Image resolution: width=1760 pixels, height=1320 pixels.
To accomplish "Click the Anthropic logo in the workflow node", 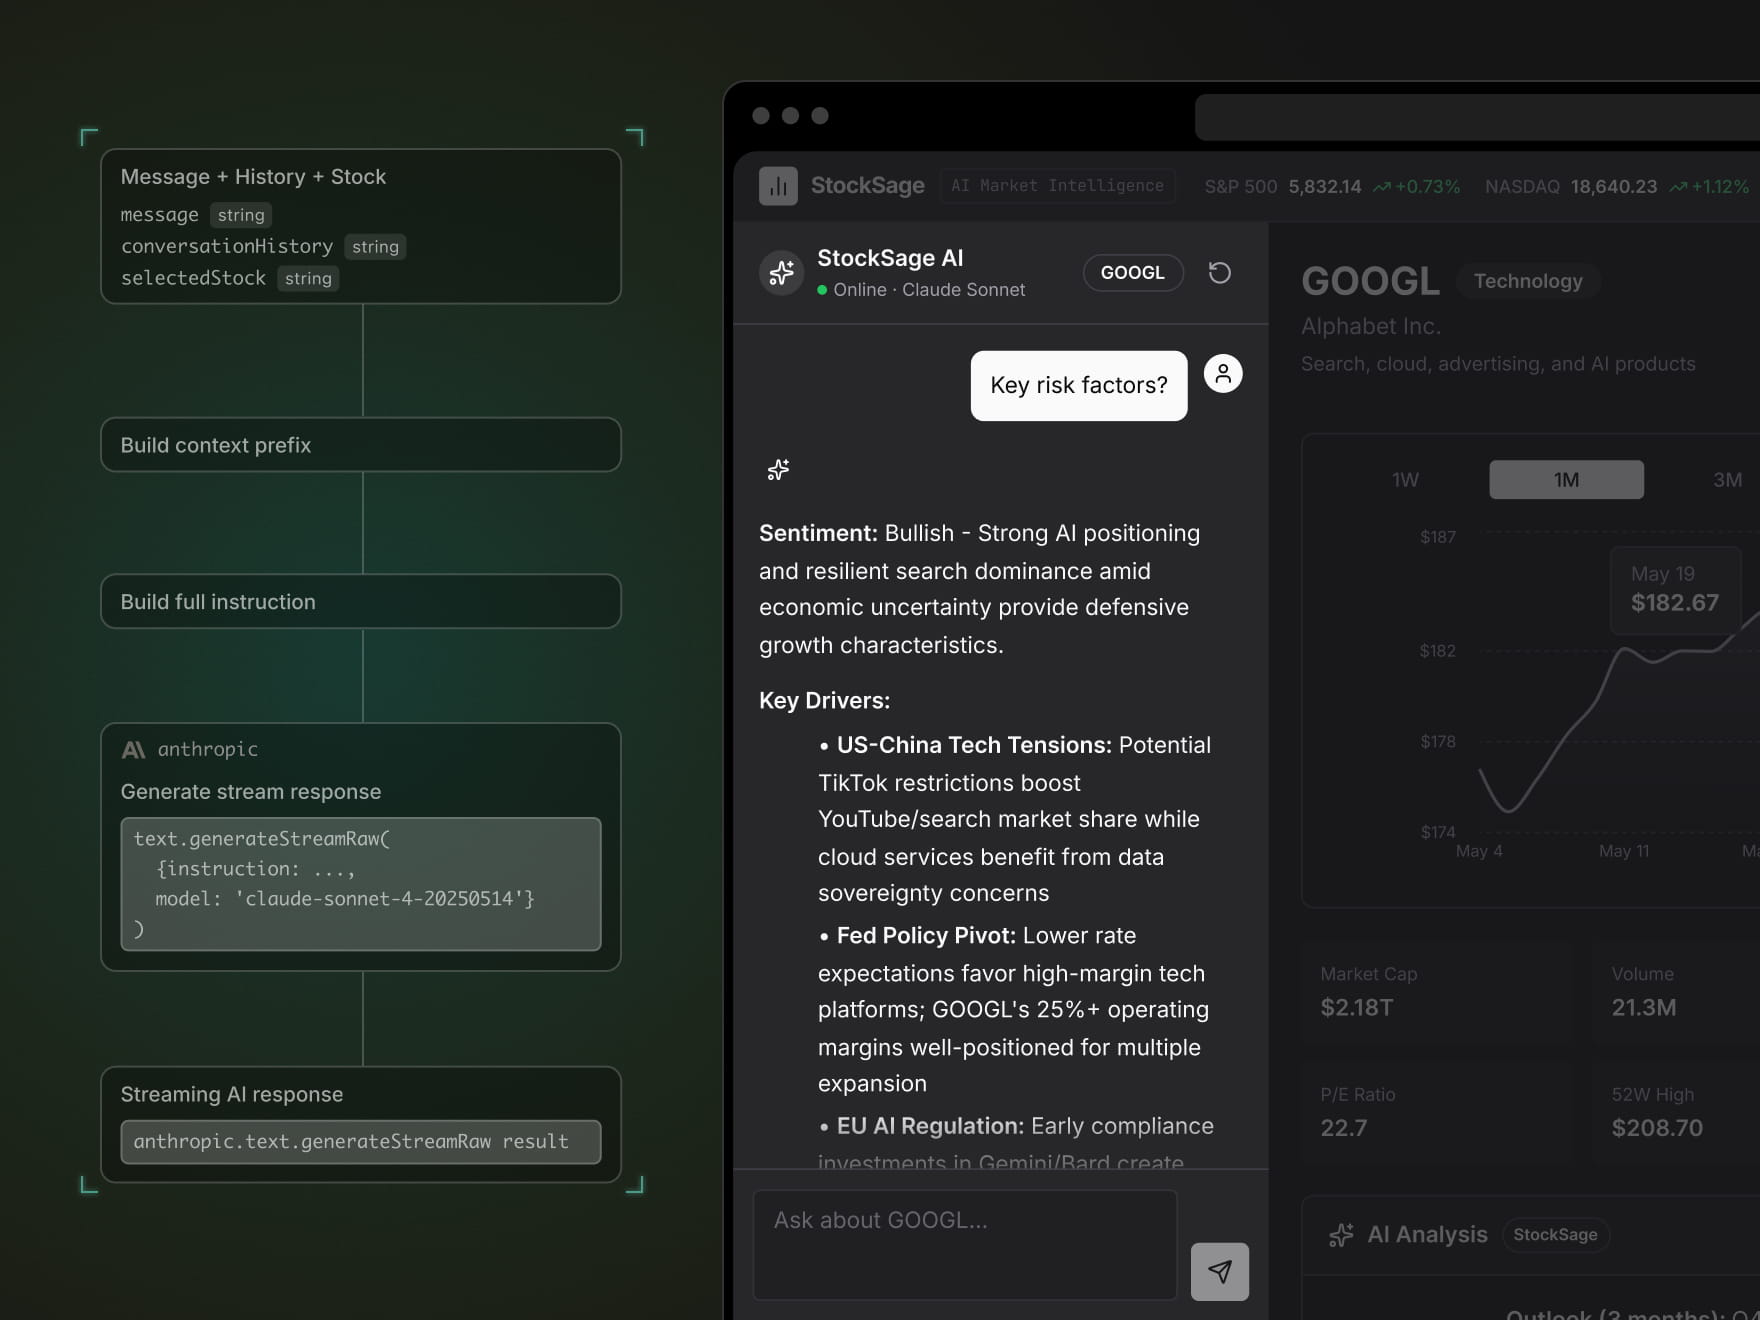I will (x=133, y=749).
